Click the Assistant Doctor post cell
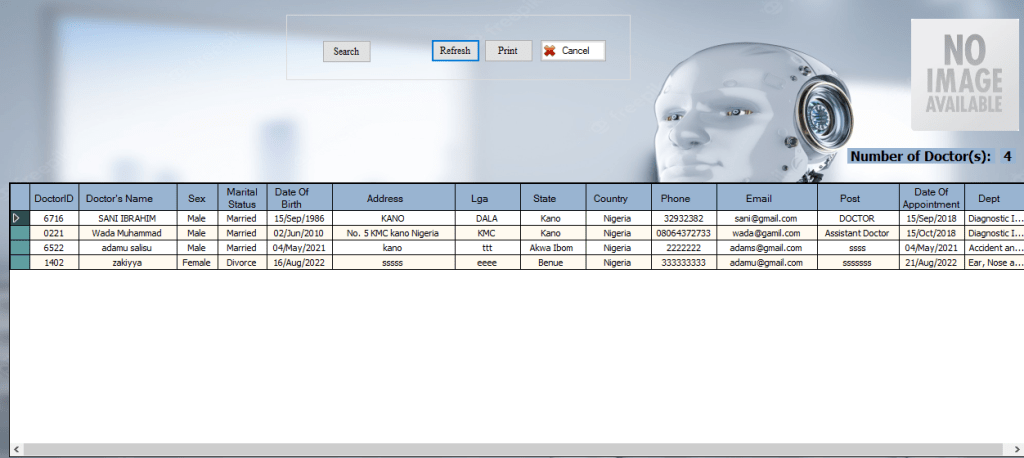 (x=856, y=233)
